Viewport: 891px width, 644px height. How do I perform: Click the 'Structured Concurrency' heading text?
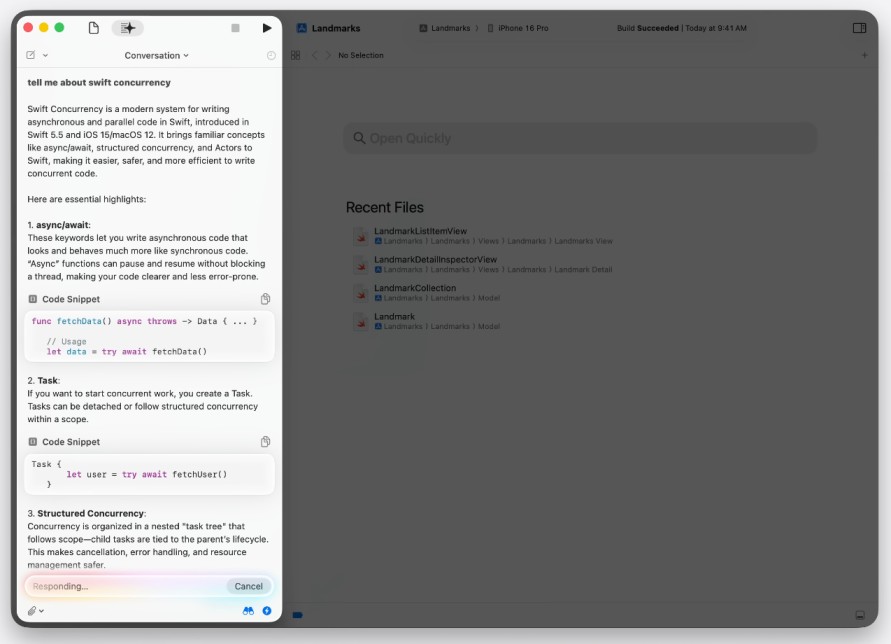[91, 513]
